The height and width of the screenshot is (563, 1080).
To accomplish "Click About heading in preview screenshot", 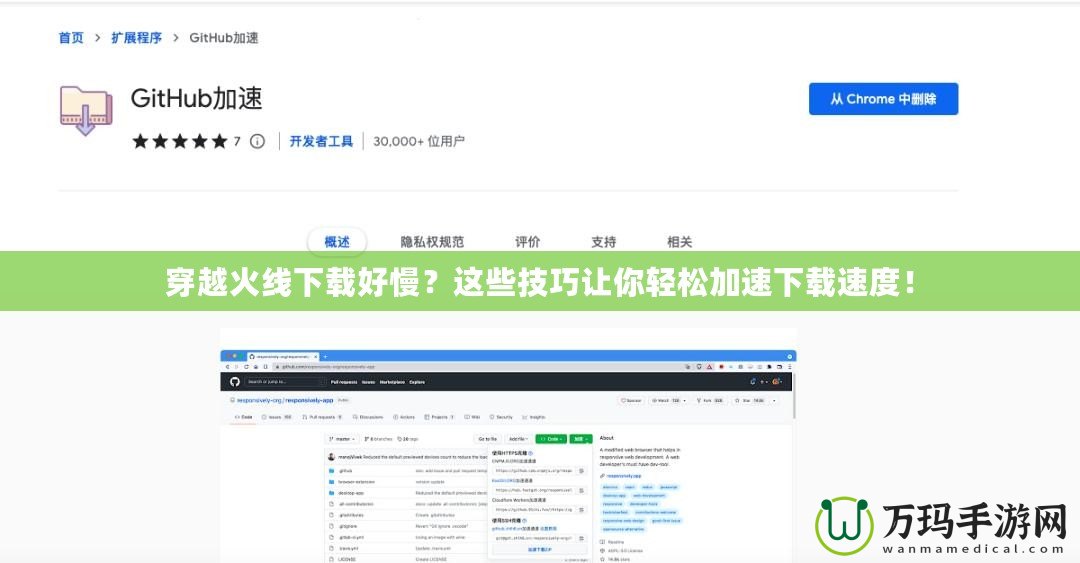I will 607,438.
